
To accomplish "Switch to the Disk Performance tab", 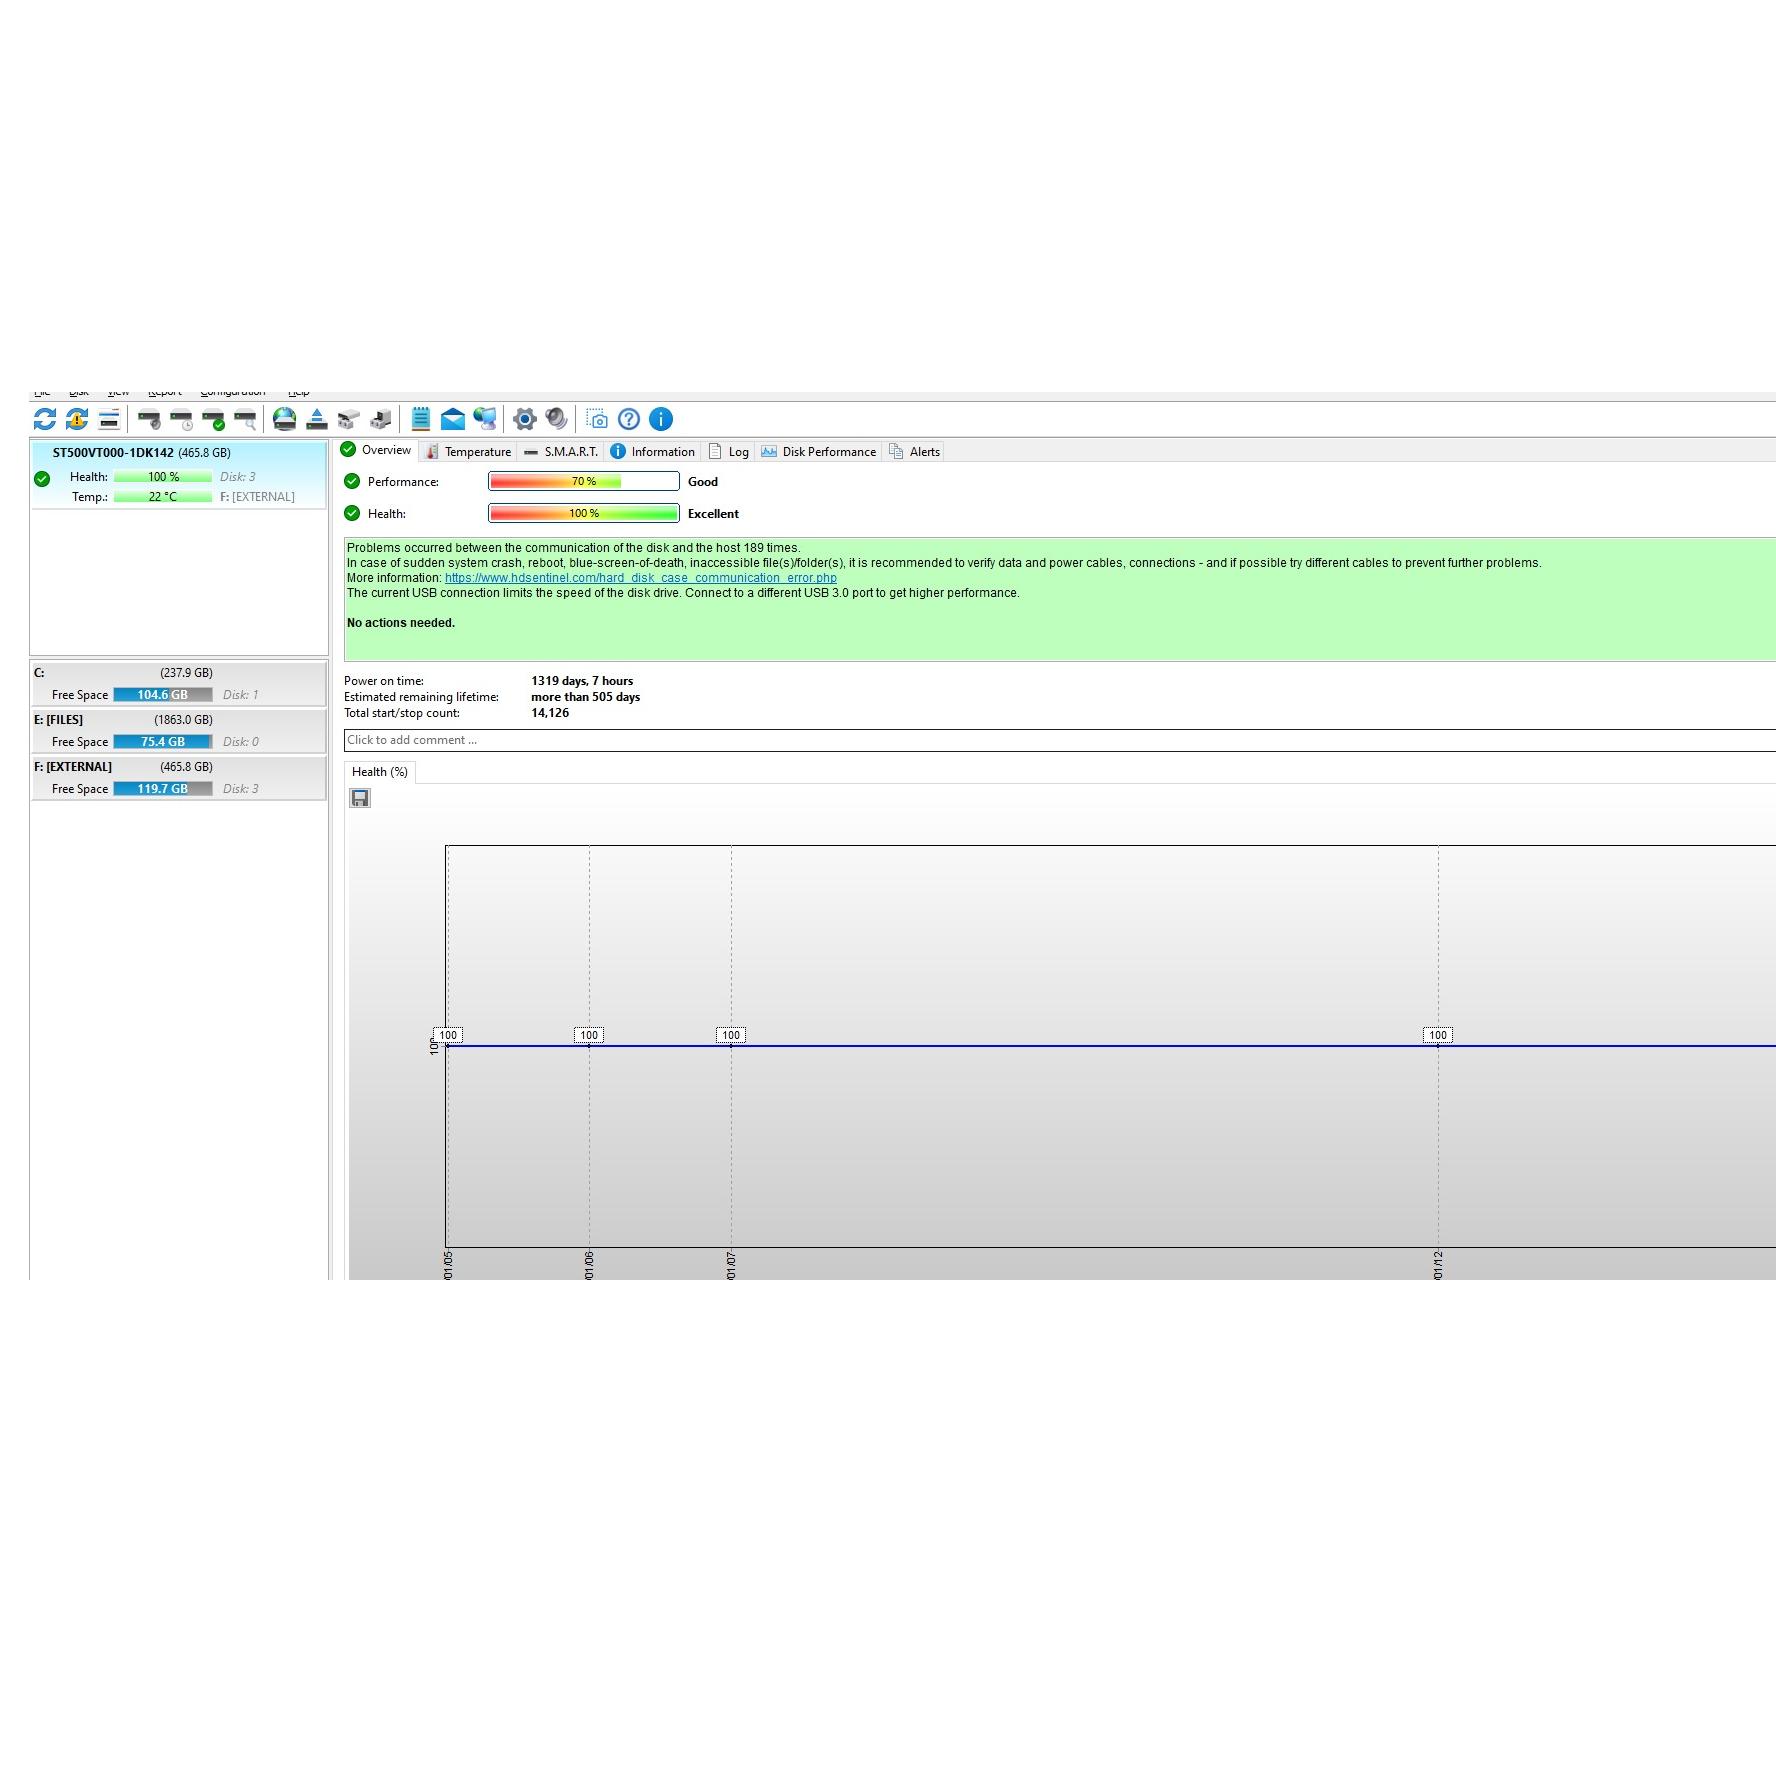I will tap(819, 452).
